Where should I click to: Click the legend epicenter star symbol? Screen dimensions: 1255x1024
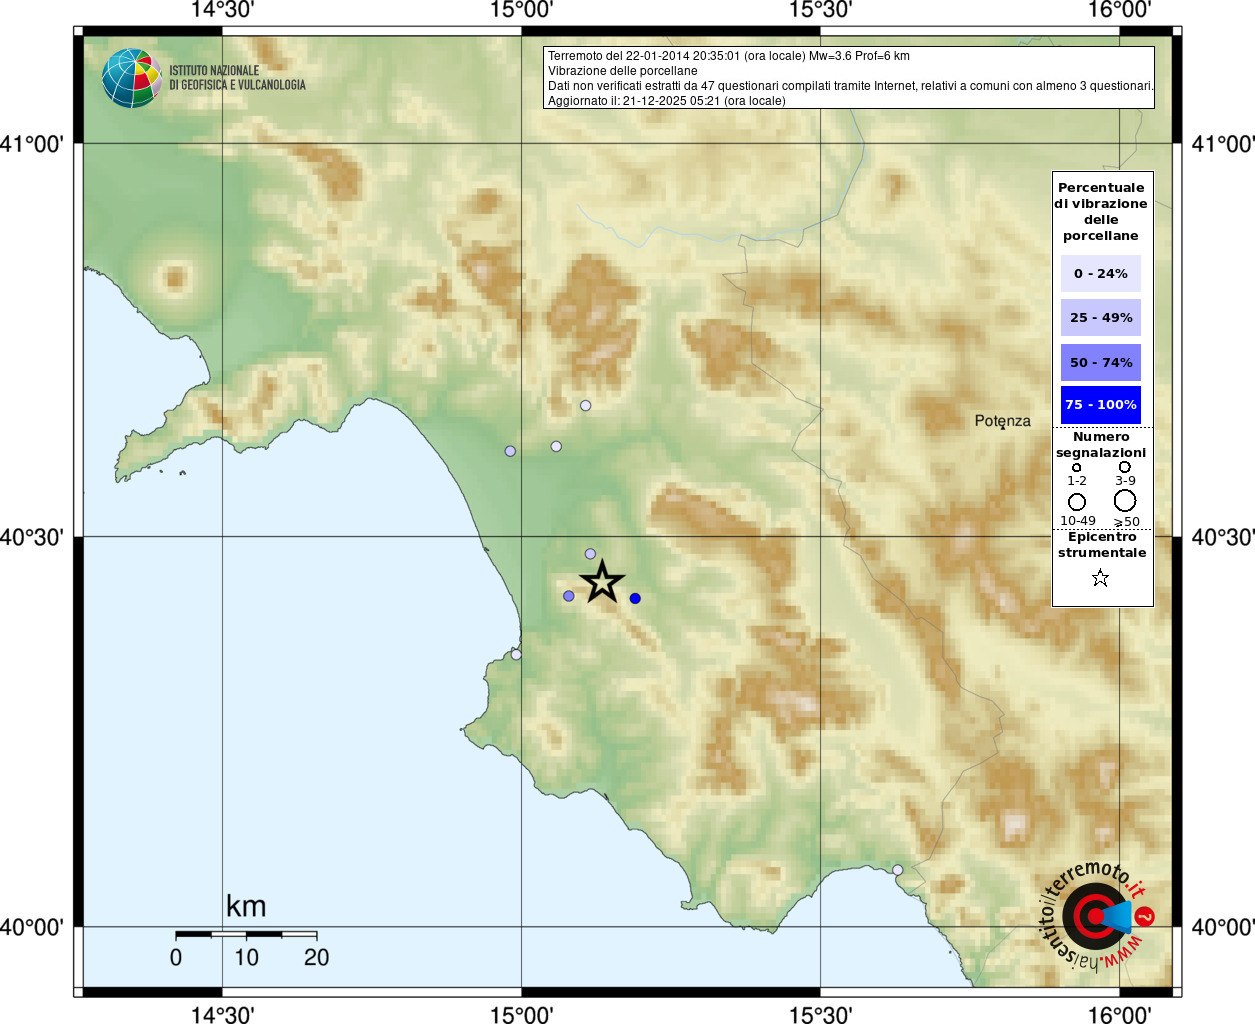1100,578
